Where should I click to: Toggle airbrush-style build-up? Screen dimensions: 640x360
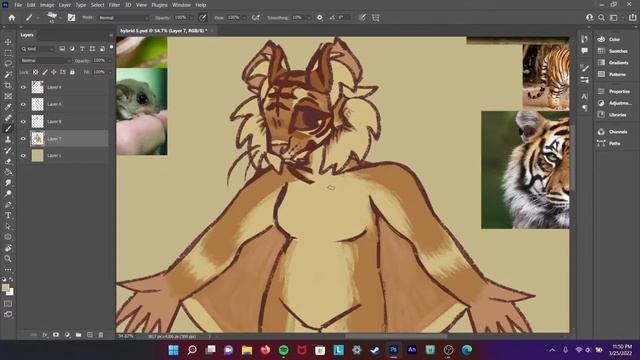(x=256, y=18)
